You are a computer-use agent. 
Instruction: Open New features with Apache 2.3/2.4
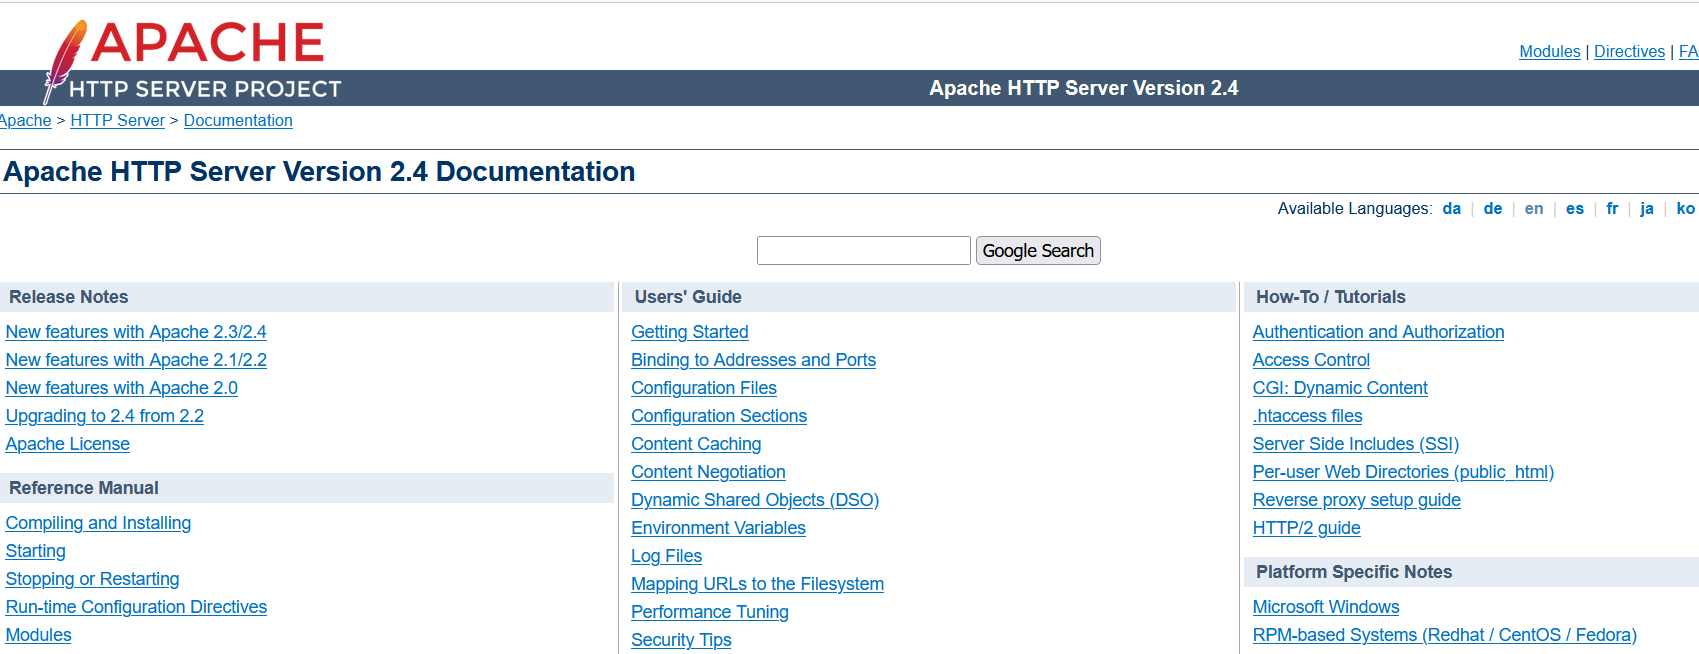tap(136, 332)
